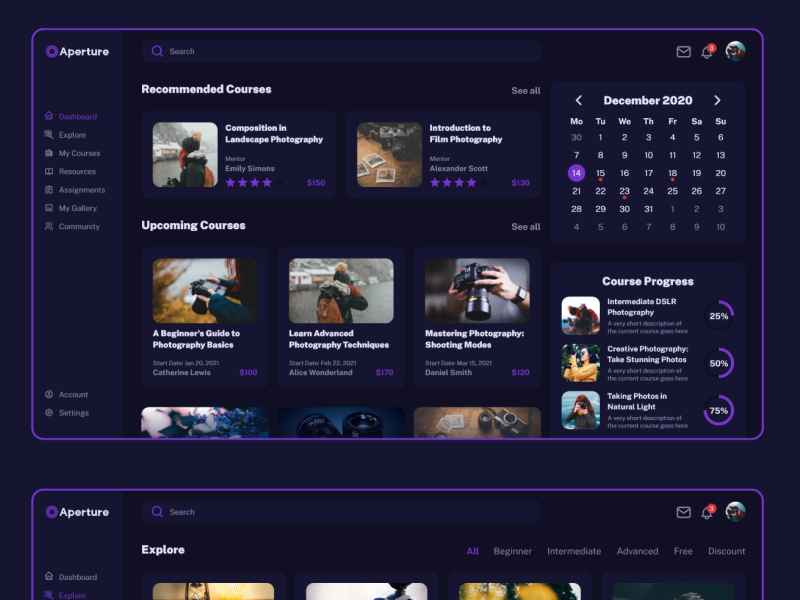800x600 pixels.
Task: Go to the previous month in the calendar
Action: [x=578, y=100]
